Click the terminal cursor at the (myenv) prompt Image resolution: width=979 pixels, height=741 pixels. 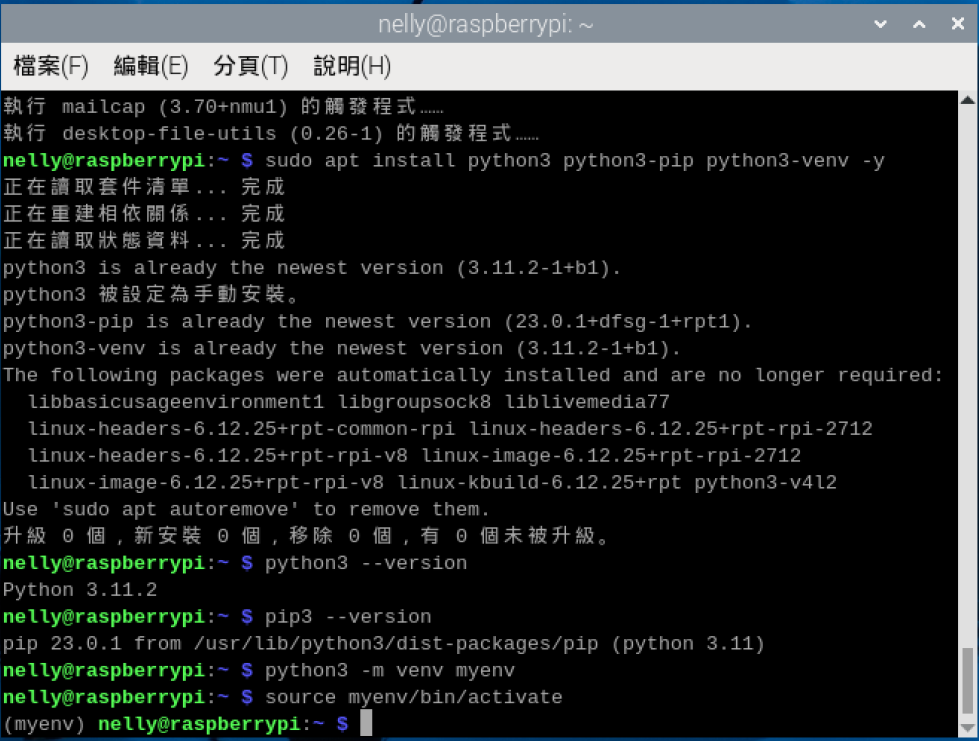(x=366, y=724)
